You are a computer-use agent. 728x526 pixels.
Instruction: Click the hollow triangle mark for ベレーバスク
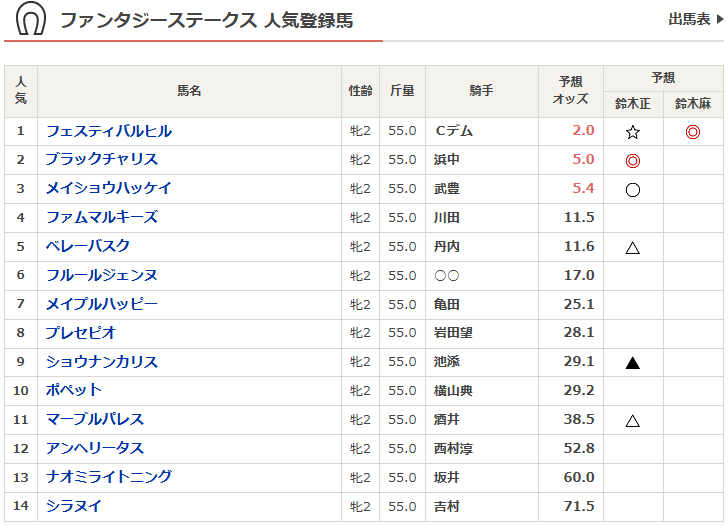point(632,248)
